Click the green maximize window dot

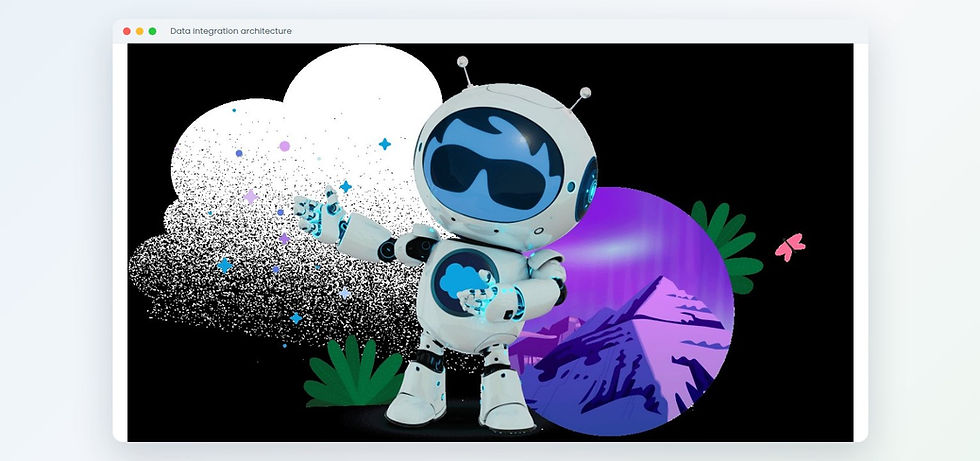click(152, 31)
